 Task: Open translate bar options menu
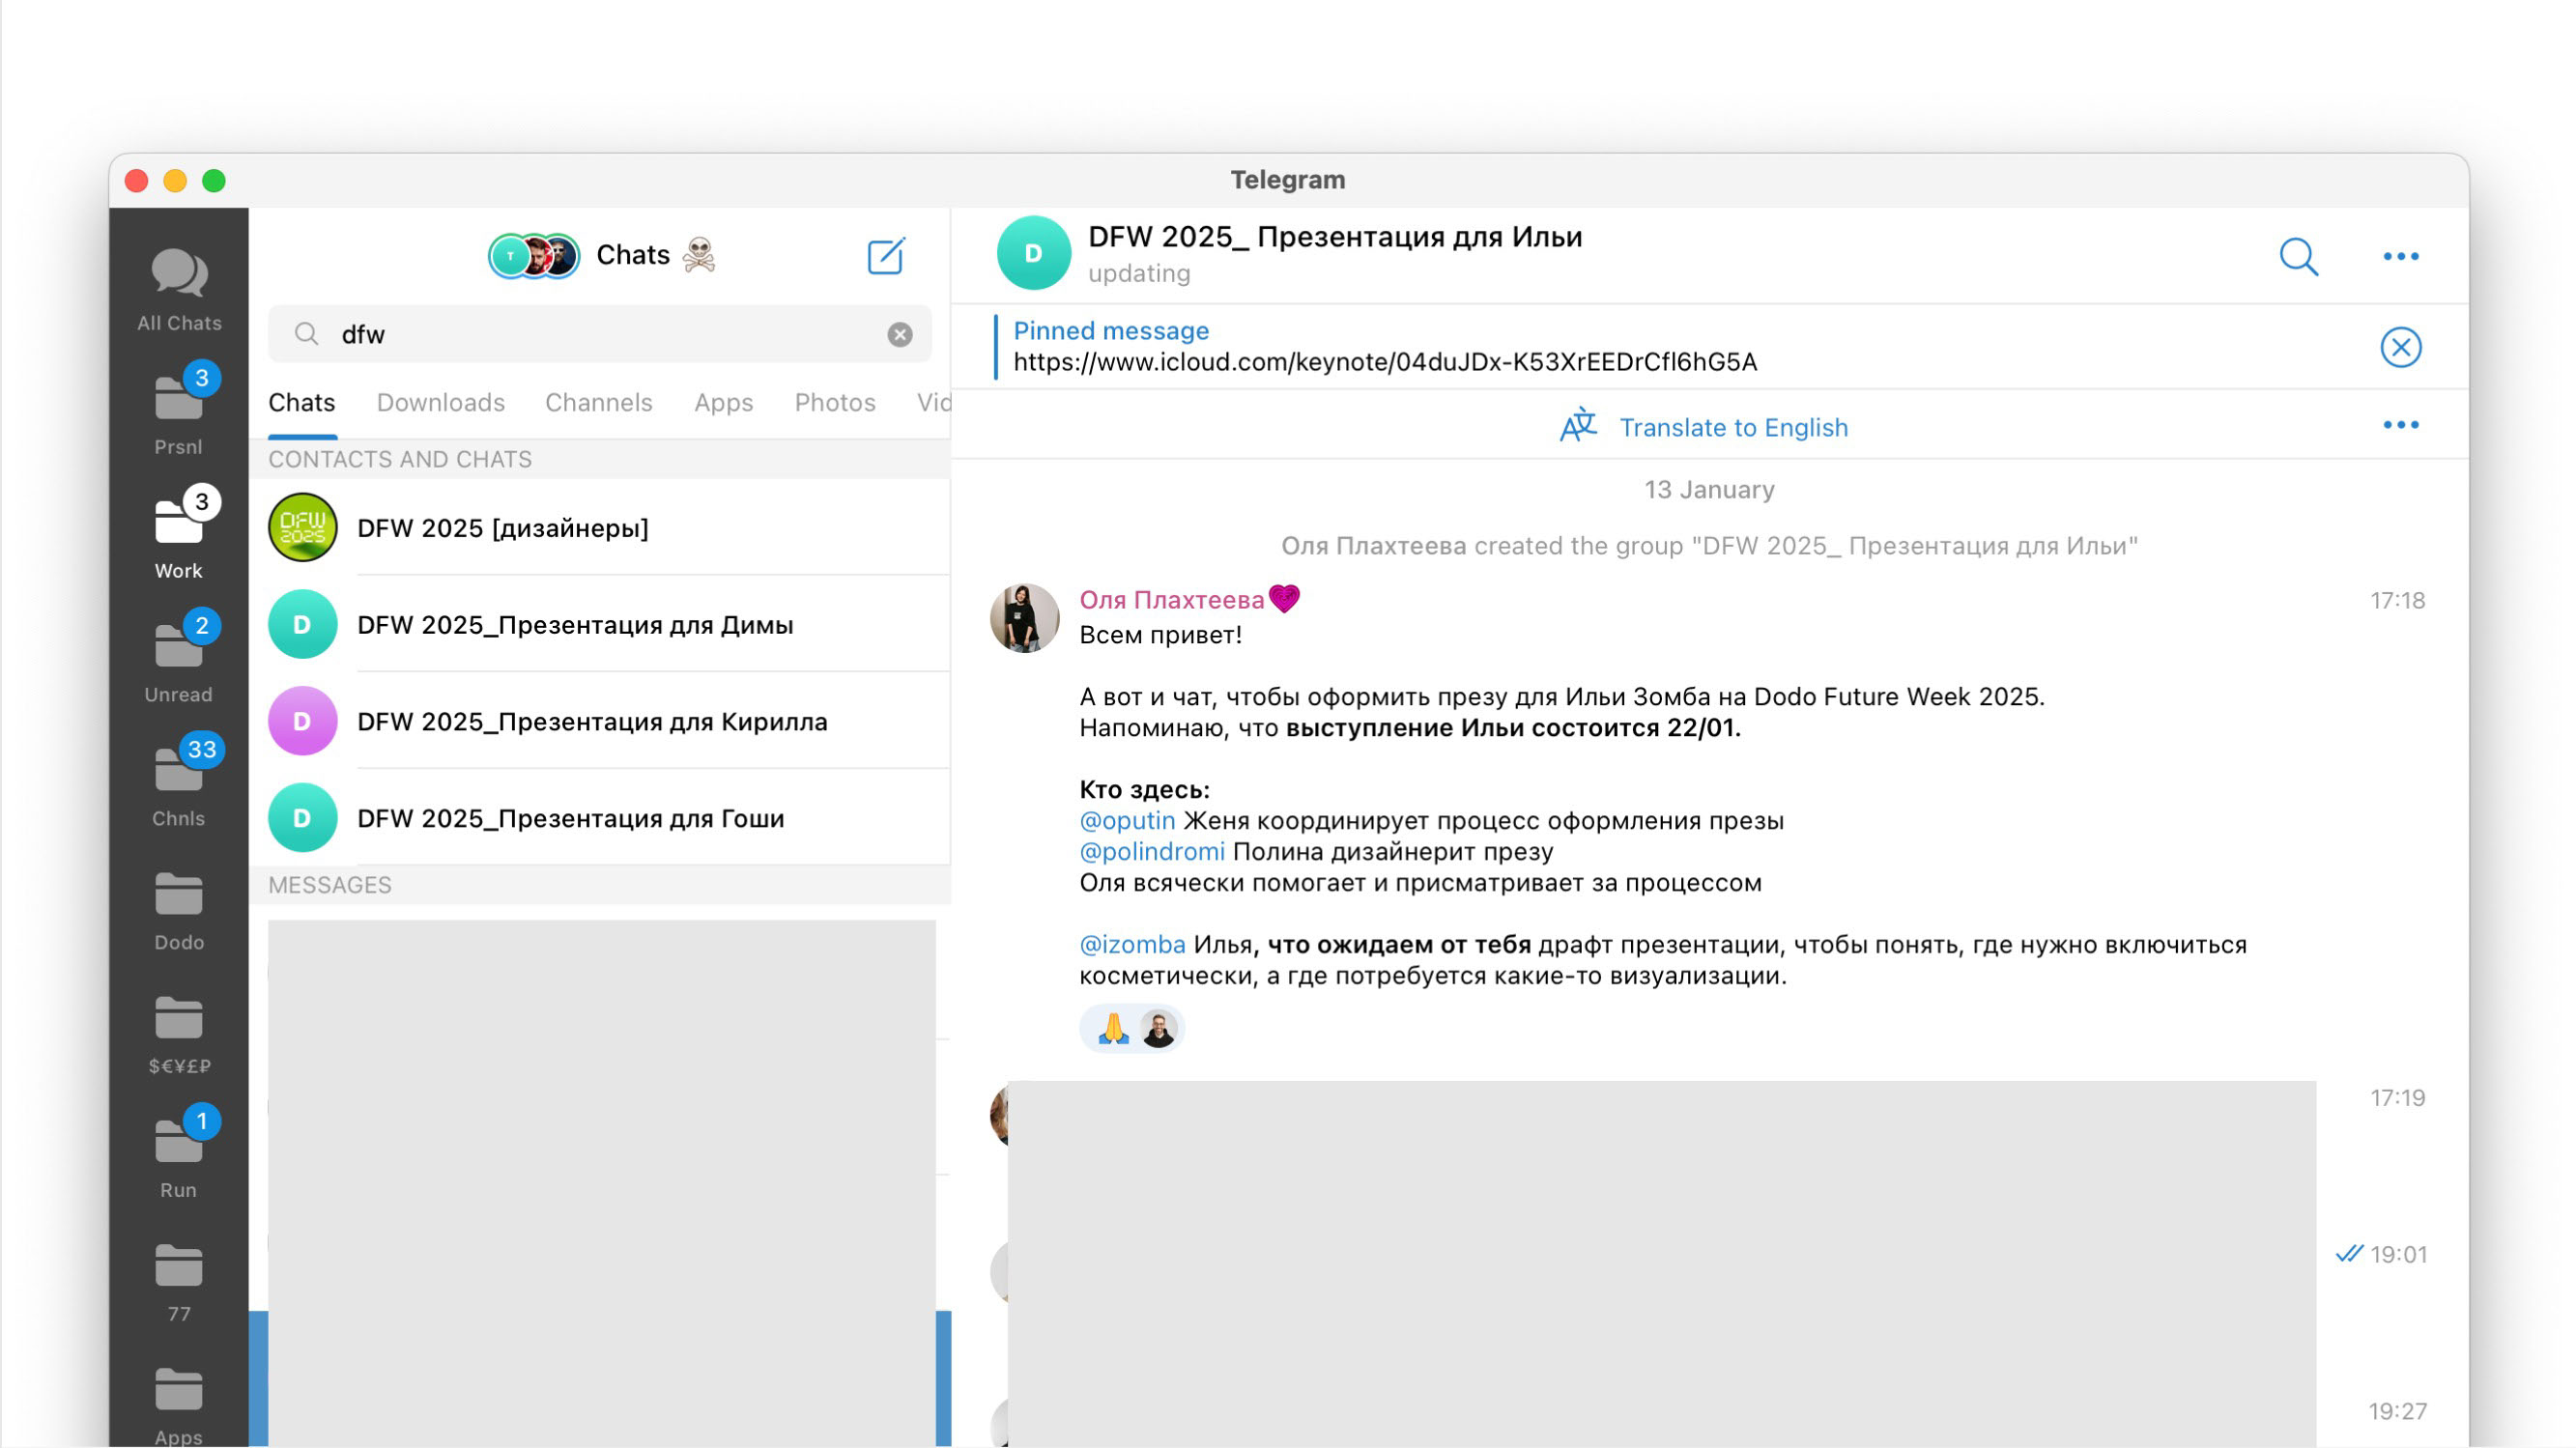(x=2400, y=426)
